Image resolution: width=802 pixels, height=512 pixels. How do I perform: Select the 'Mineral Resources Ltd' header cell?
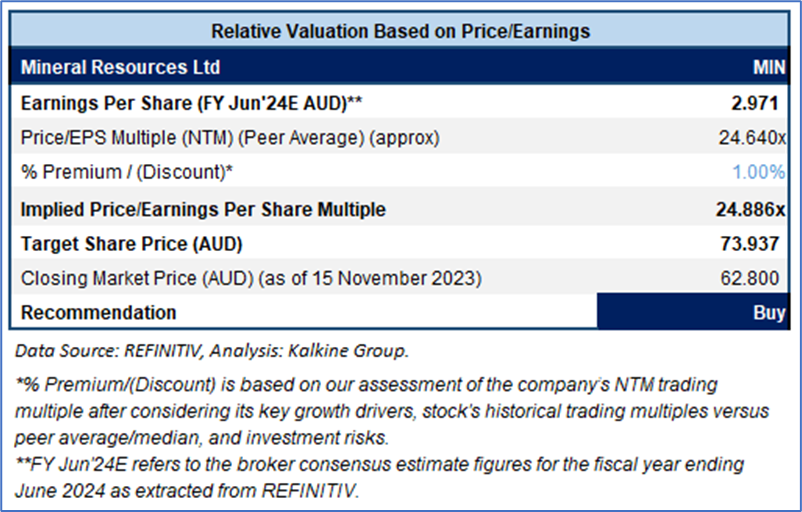[121, 67]
